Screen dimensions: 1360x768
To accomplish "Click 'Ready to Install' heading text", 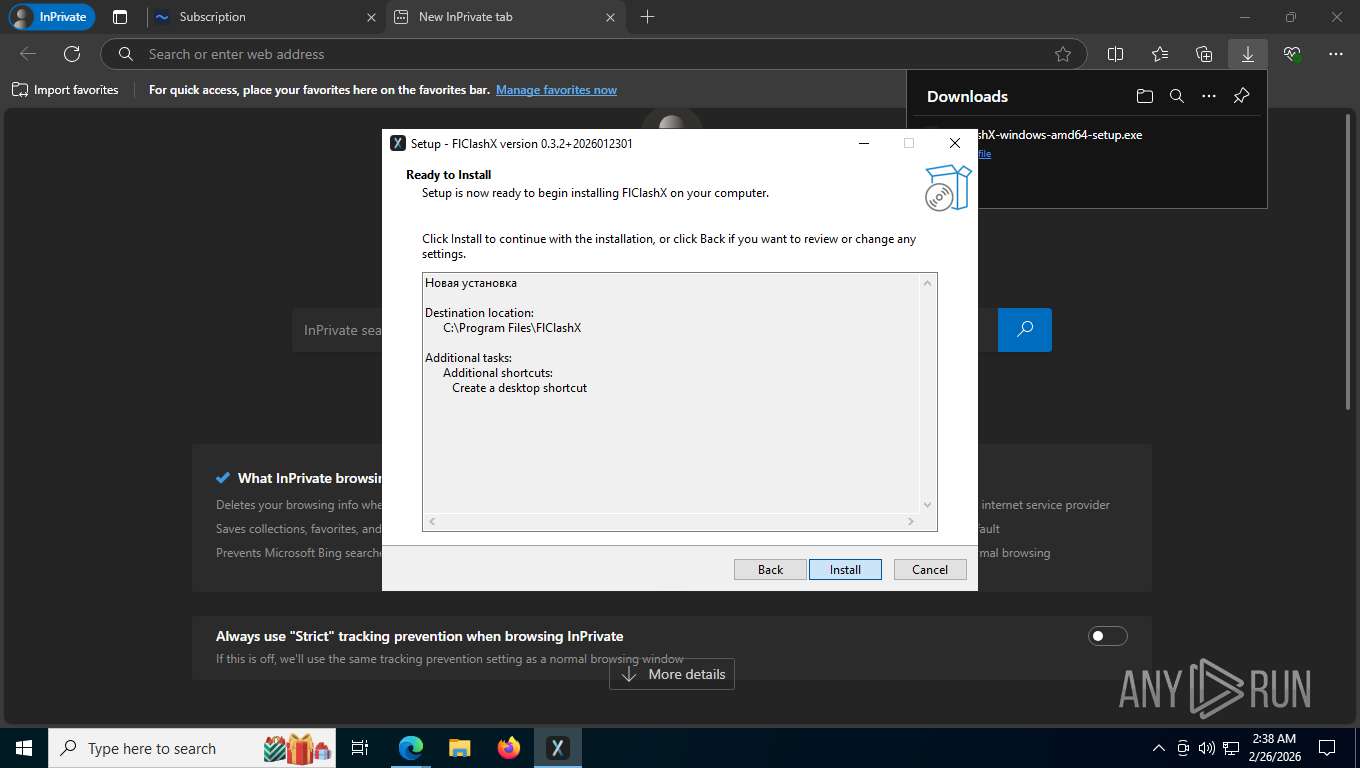I will coord(448,175).
